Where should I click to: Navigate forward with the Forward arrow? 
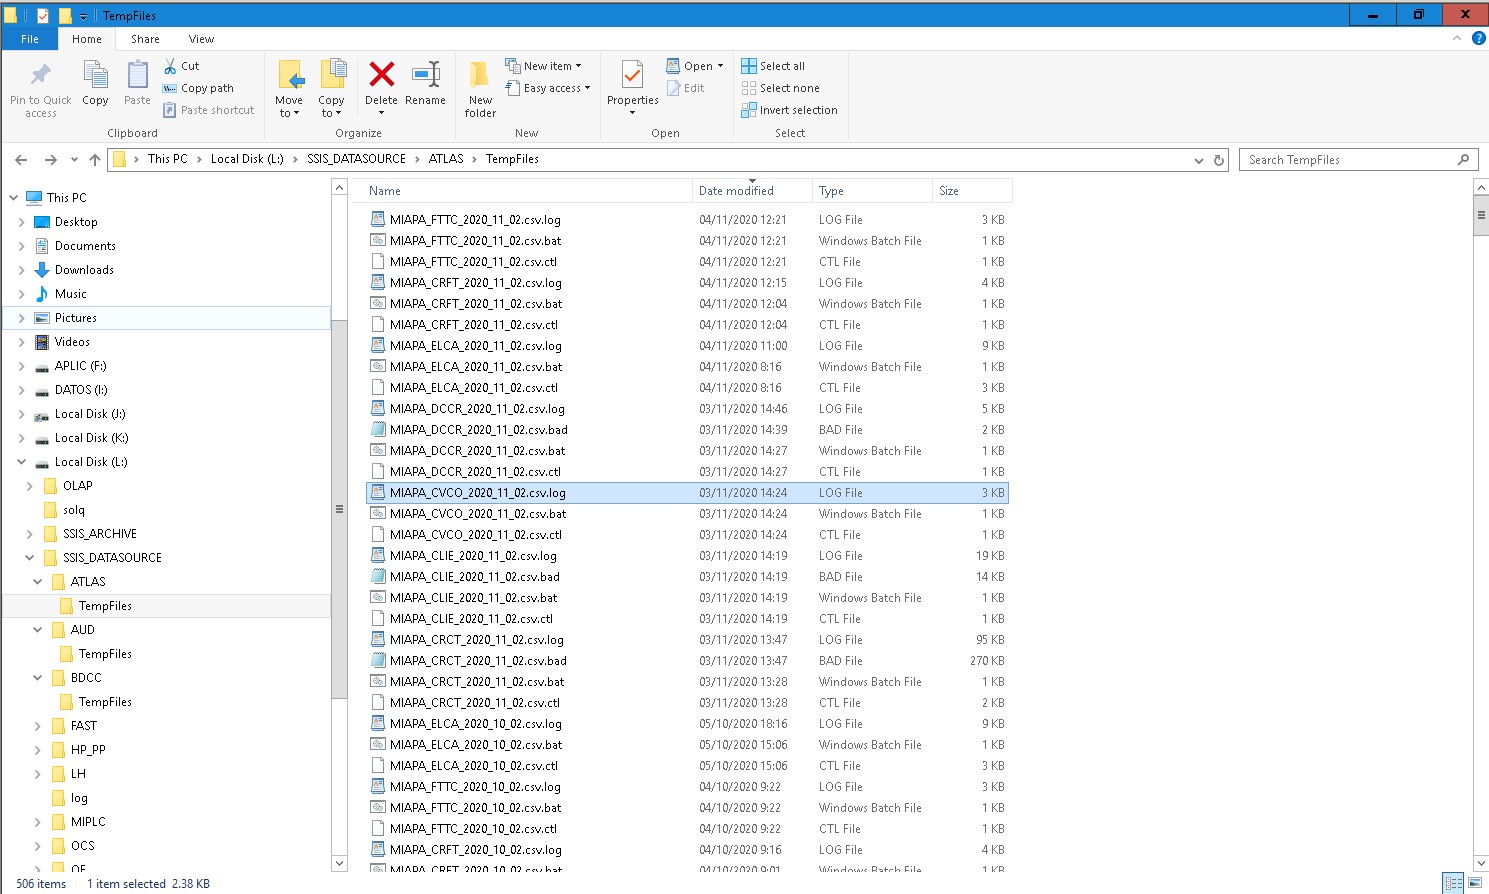coord(51,160)
